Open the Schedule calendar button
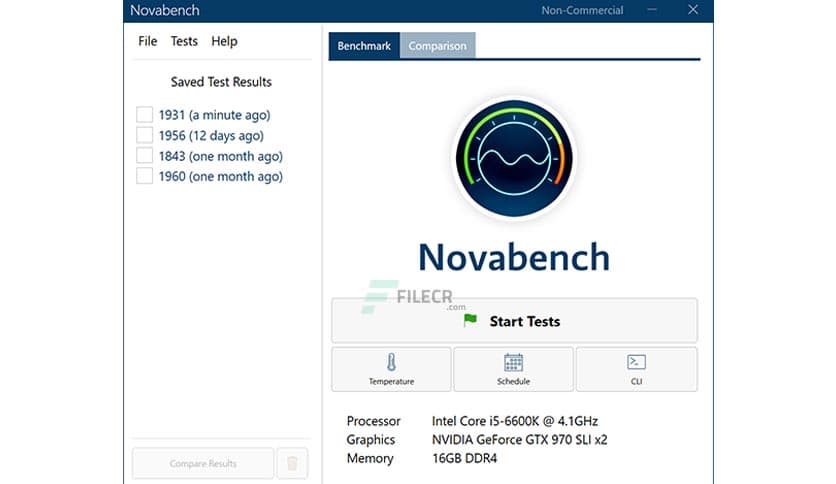 coord(513,369)
